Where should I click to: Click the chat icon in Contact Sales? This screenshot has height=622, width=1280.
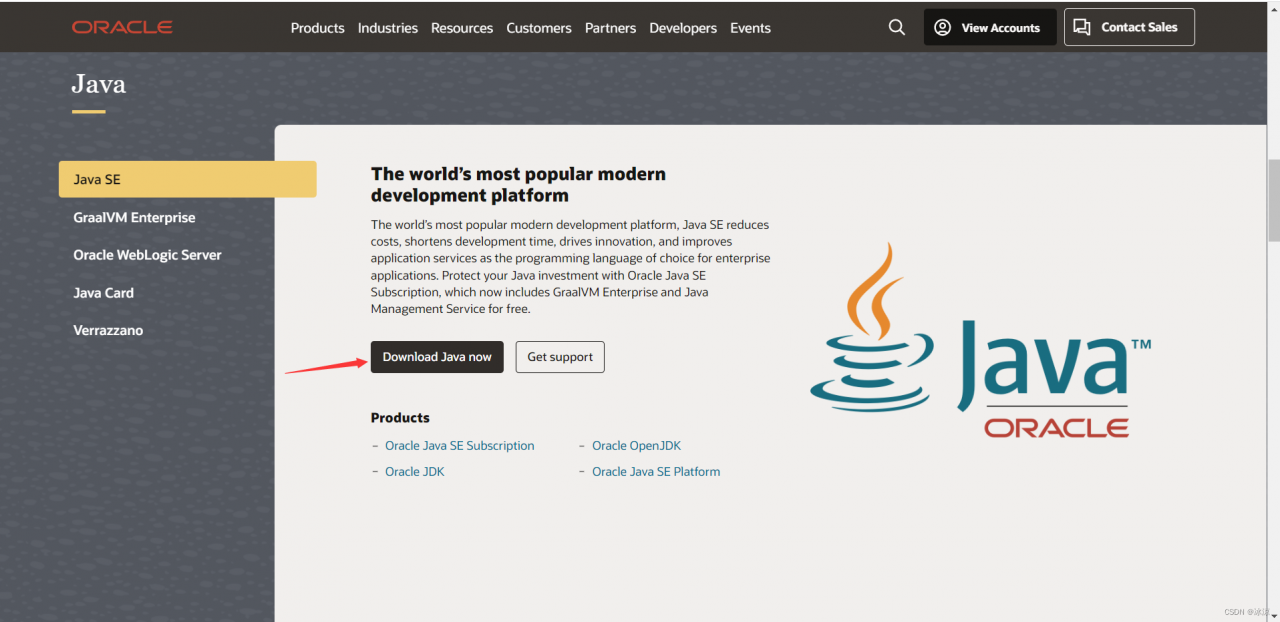1082,27
